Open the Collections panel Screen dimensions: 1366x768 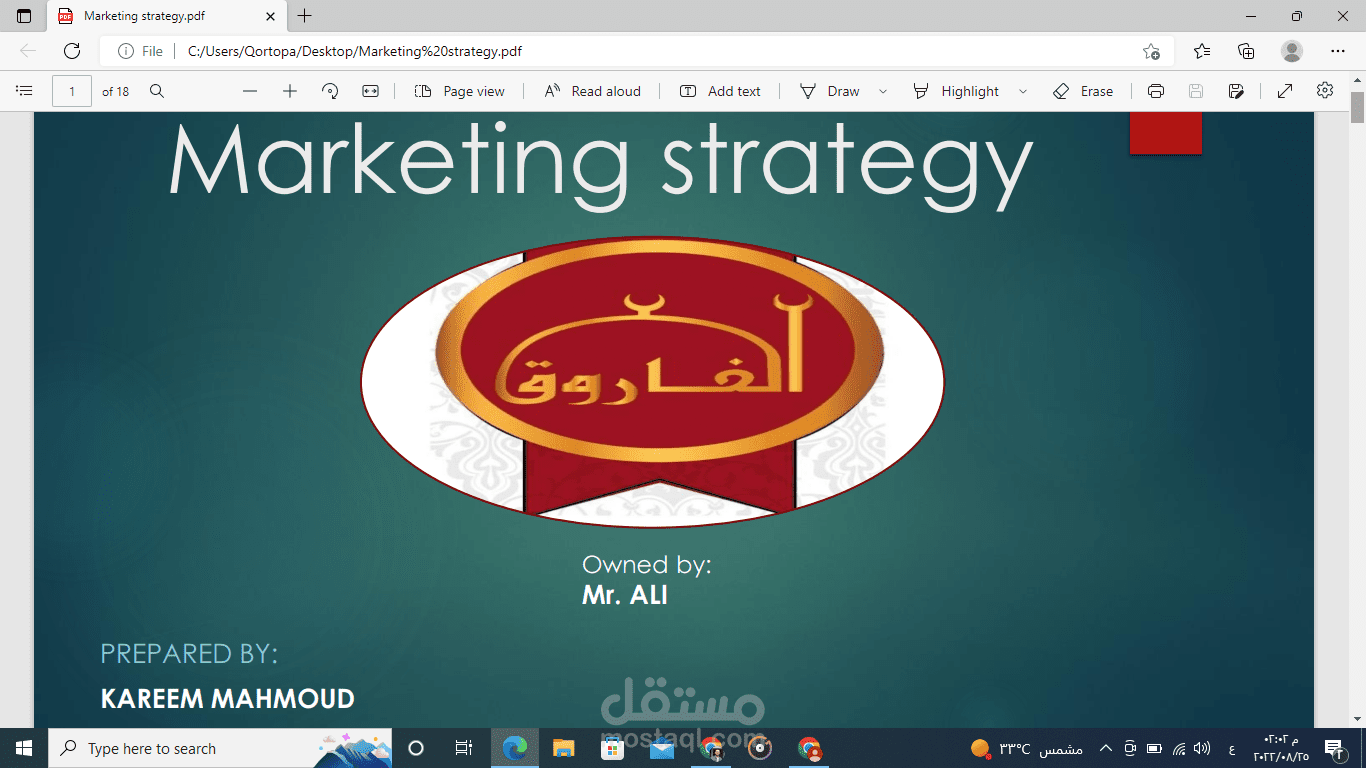pos(1246,51)
